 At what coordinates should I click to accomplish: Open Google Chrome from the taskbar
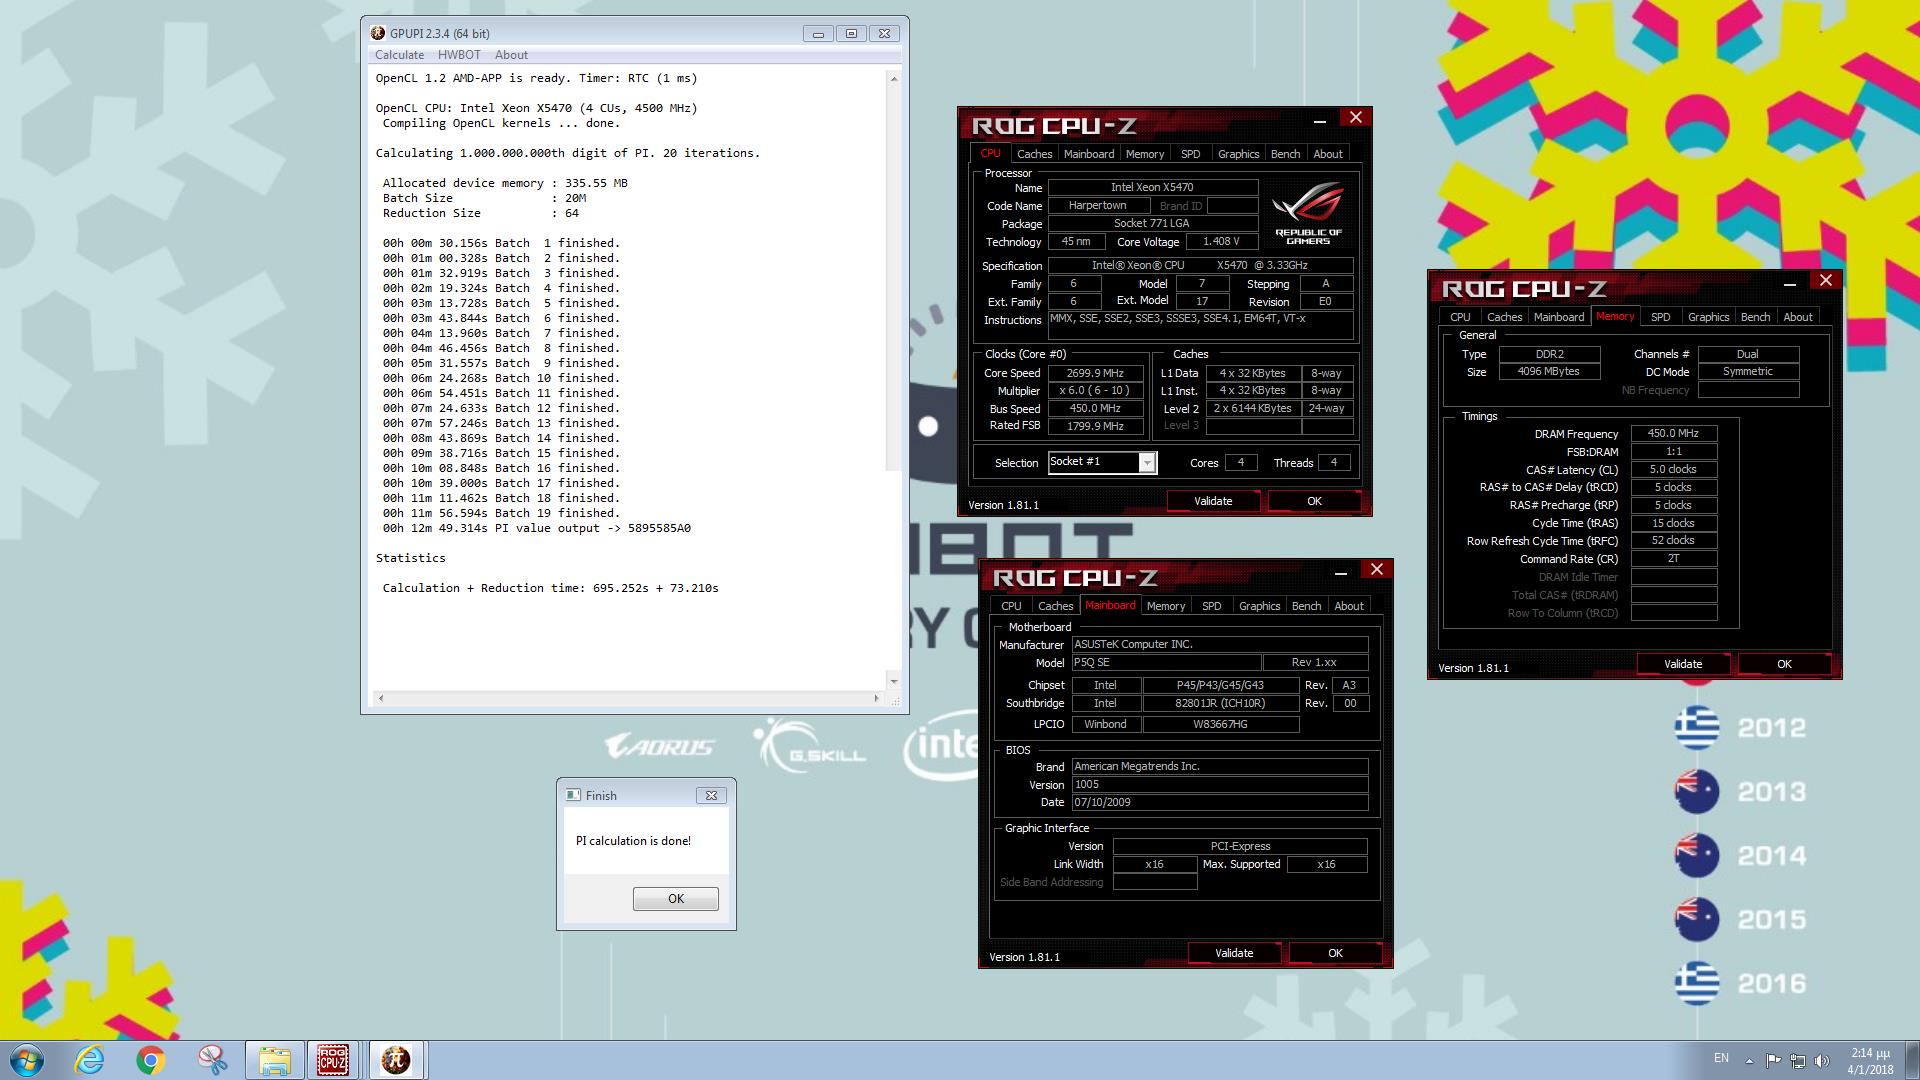coord(151,1060)
